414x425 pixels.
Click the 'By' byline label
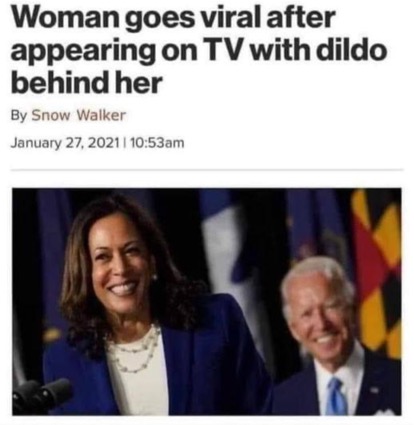19,116
